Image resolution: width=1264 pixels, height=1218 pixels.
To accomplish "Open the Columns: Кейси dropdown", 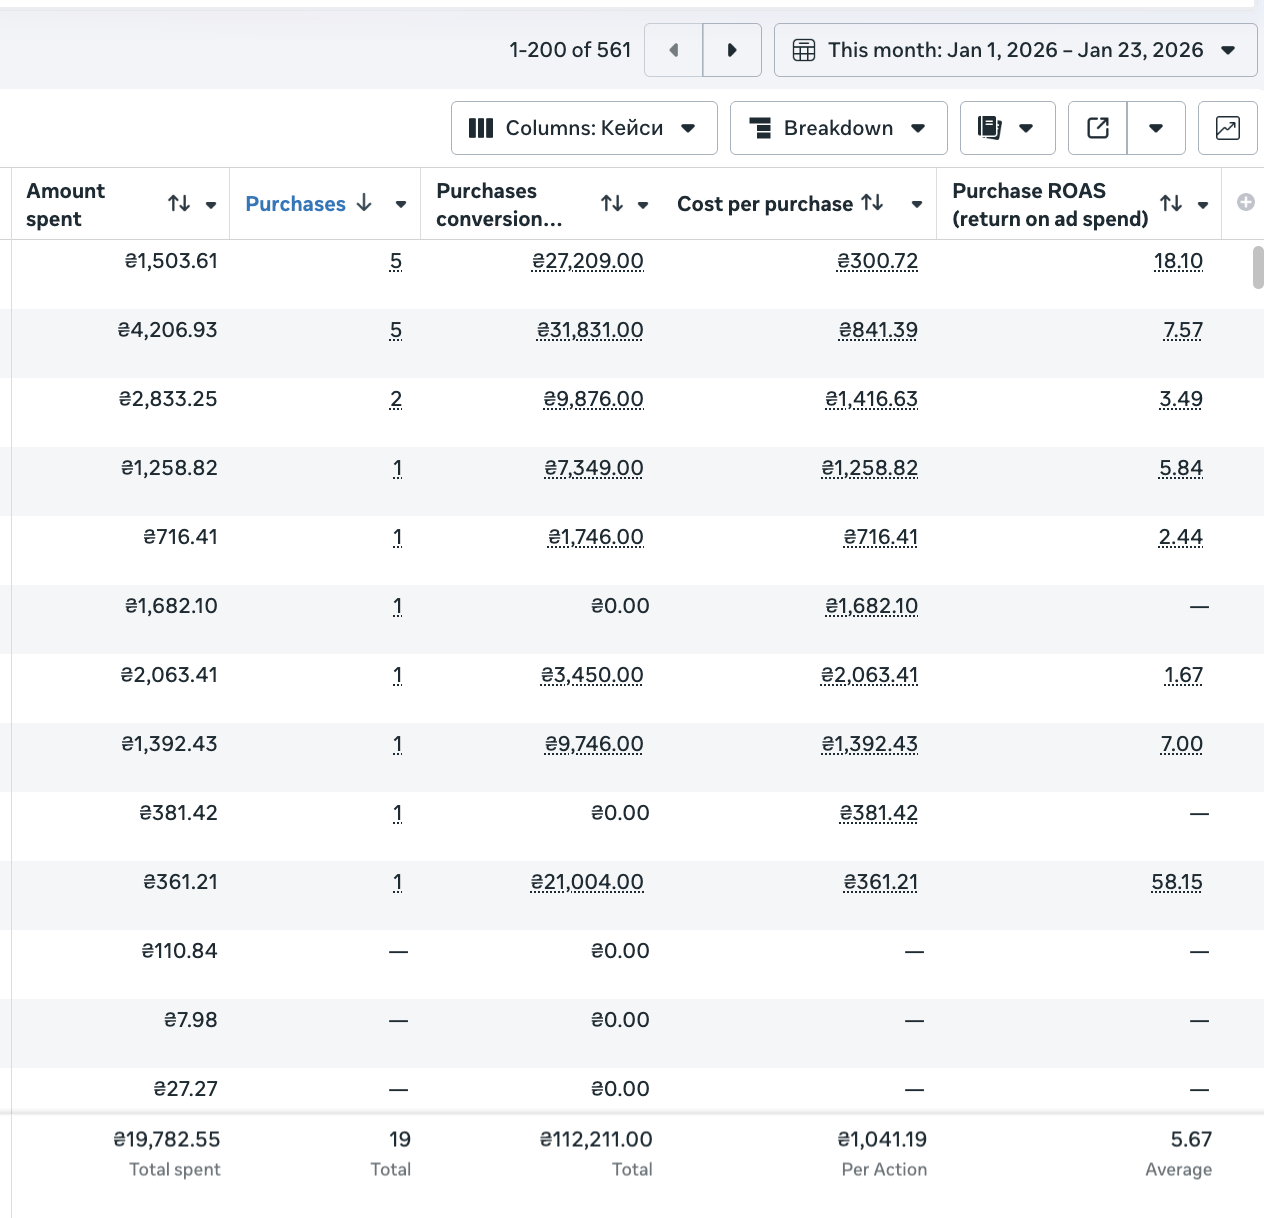I will tap(584, 128).
